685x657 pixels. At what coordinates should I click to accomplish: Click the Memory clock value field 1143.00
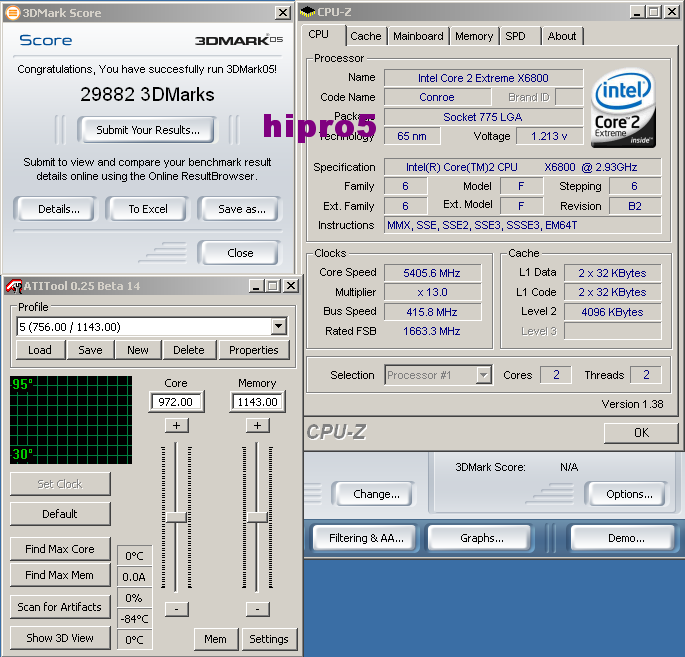[258, 402]
